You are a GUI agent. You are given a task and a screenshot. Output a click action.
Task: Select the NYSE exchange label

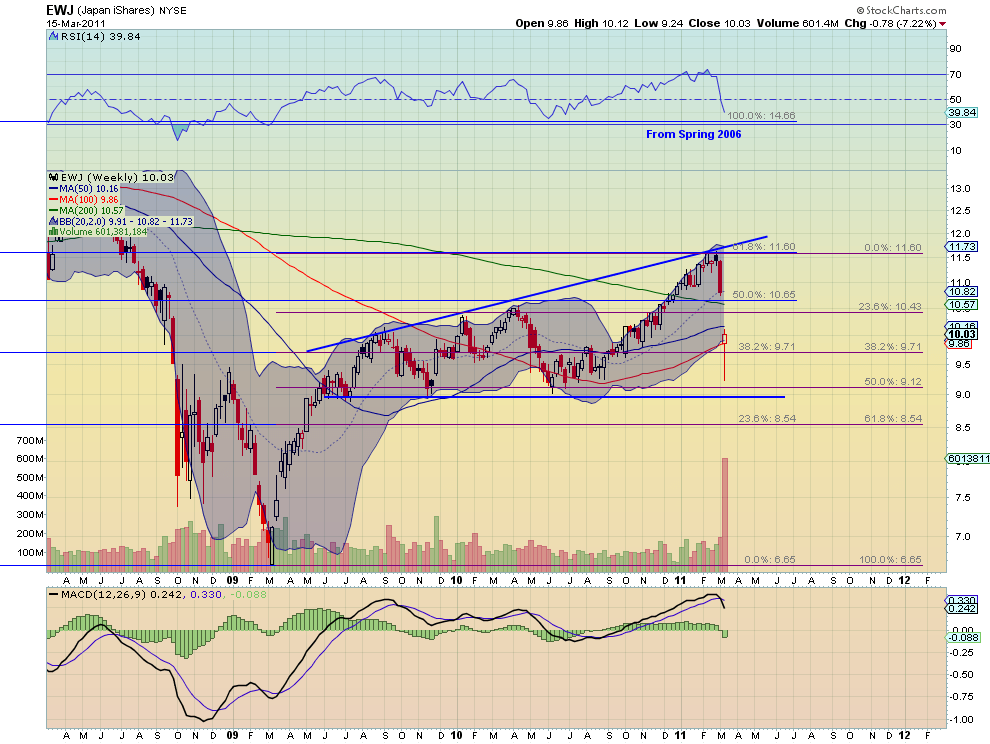click(172, 10)
